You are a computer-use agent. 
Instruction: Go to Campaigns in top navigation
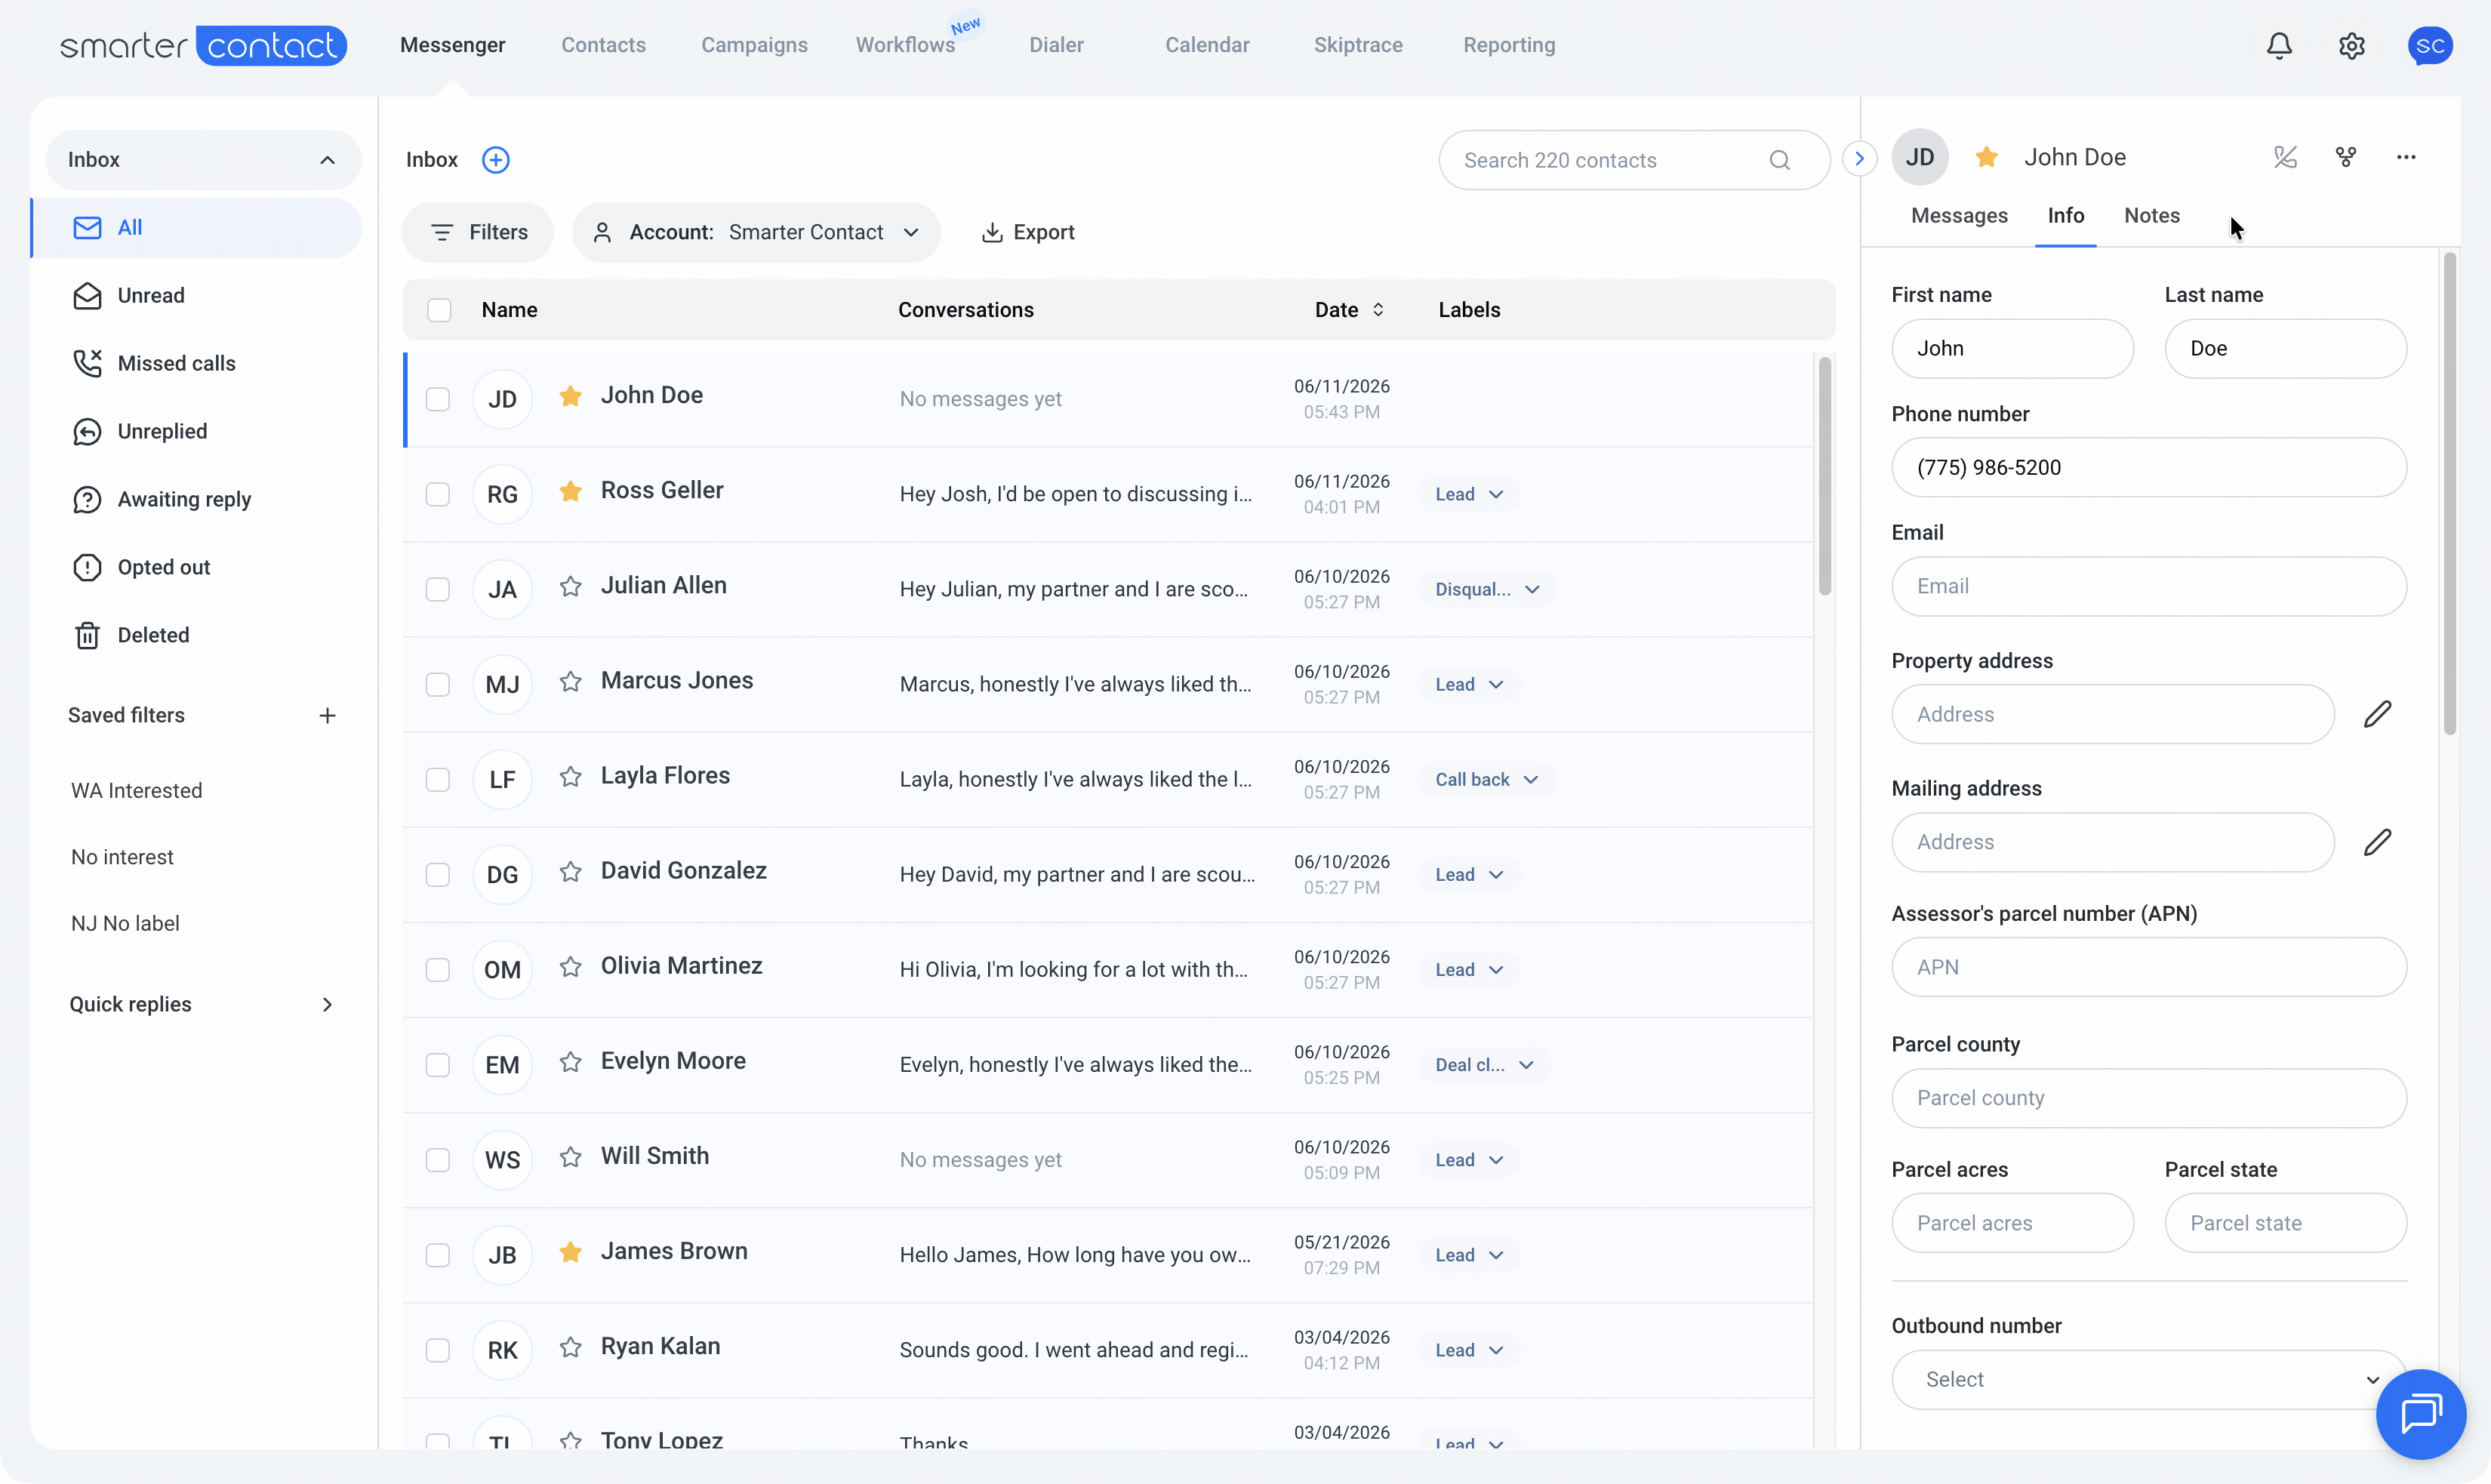(x=754, y=45)
